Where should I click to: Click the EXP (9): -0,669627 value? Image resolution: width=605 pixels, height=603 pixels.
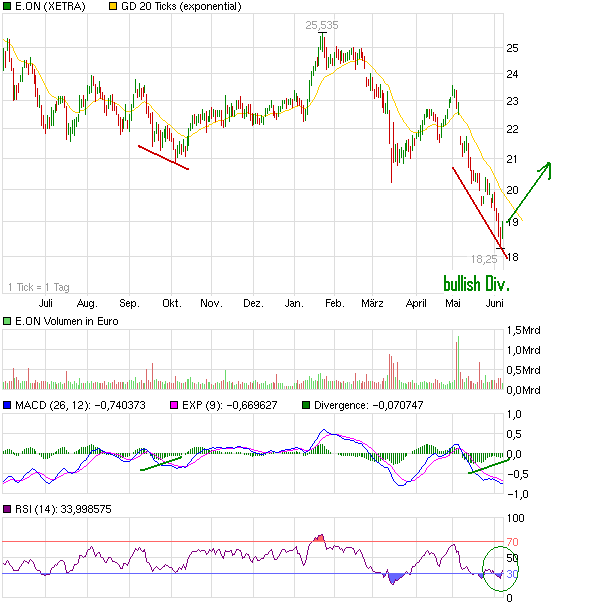230,405
